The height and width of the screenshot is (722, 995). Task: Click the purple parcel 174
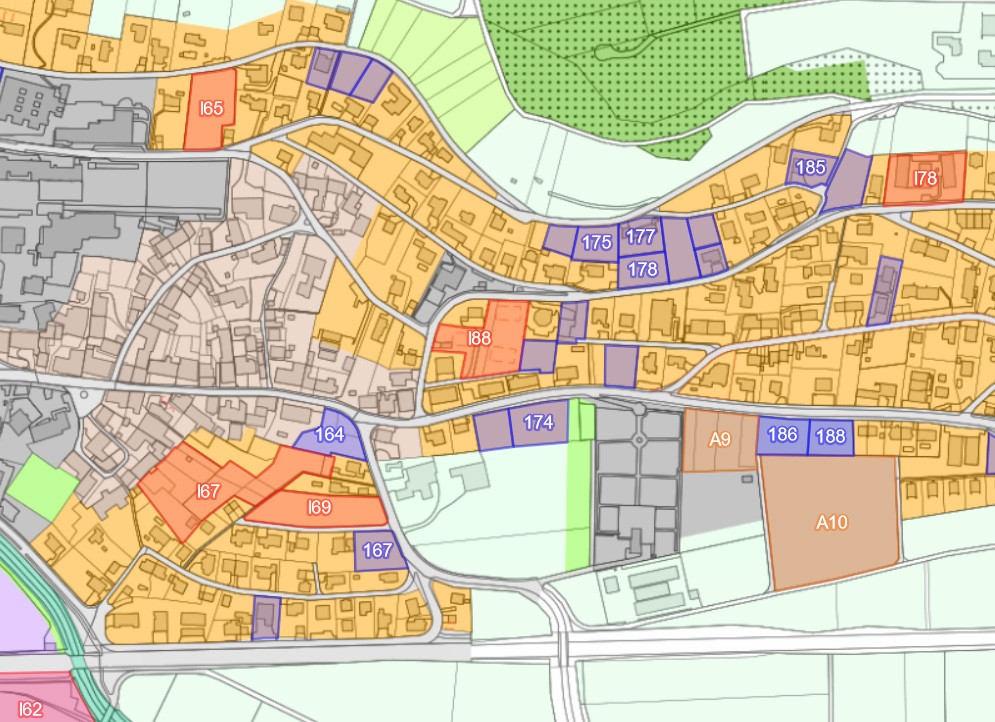coord(537,423)
